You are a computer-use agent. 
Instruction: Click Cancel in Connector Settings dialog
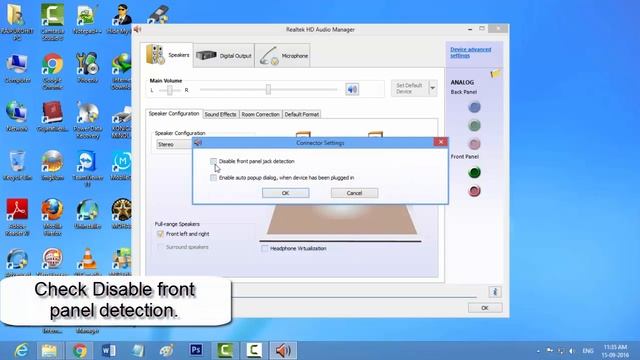[x=354, y=193]
